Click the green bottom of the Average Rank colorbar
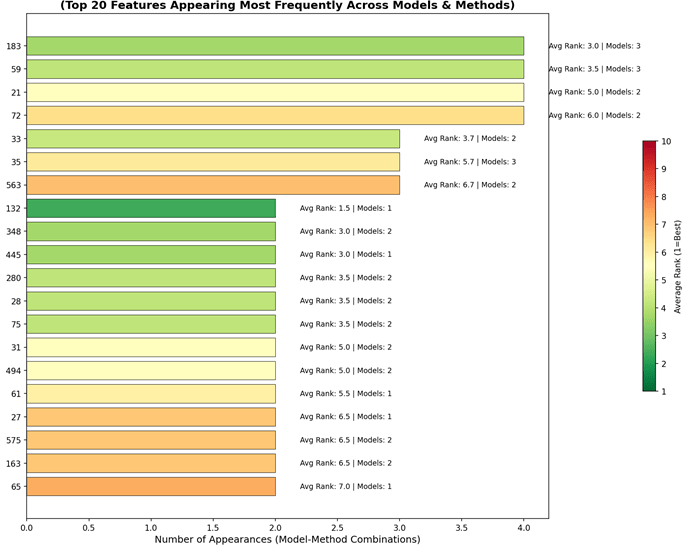The image size is (688, 550). [x=649, y=386]
